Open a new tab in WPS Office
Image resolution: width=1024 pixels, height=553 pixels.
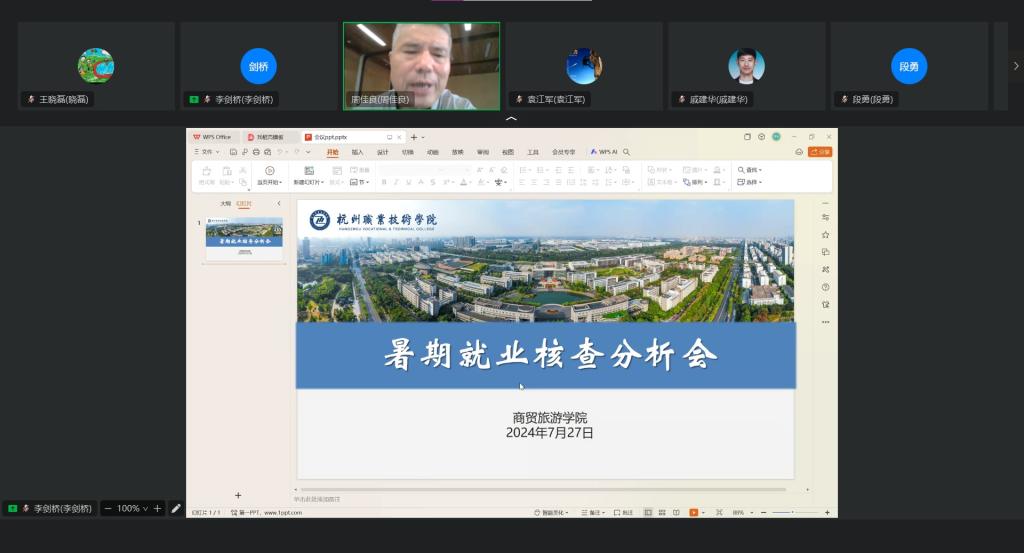[414, 137]
